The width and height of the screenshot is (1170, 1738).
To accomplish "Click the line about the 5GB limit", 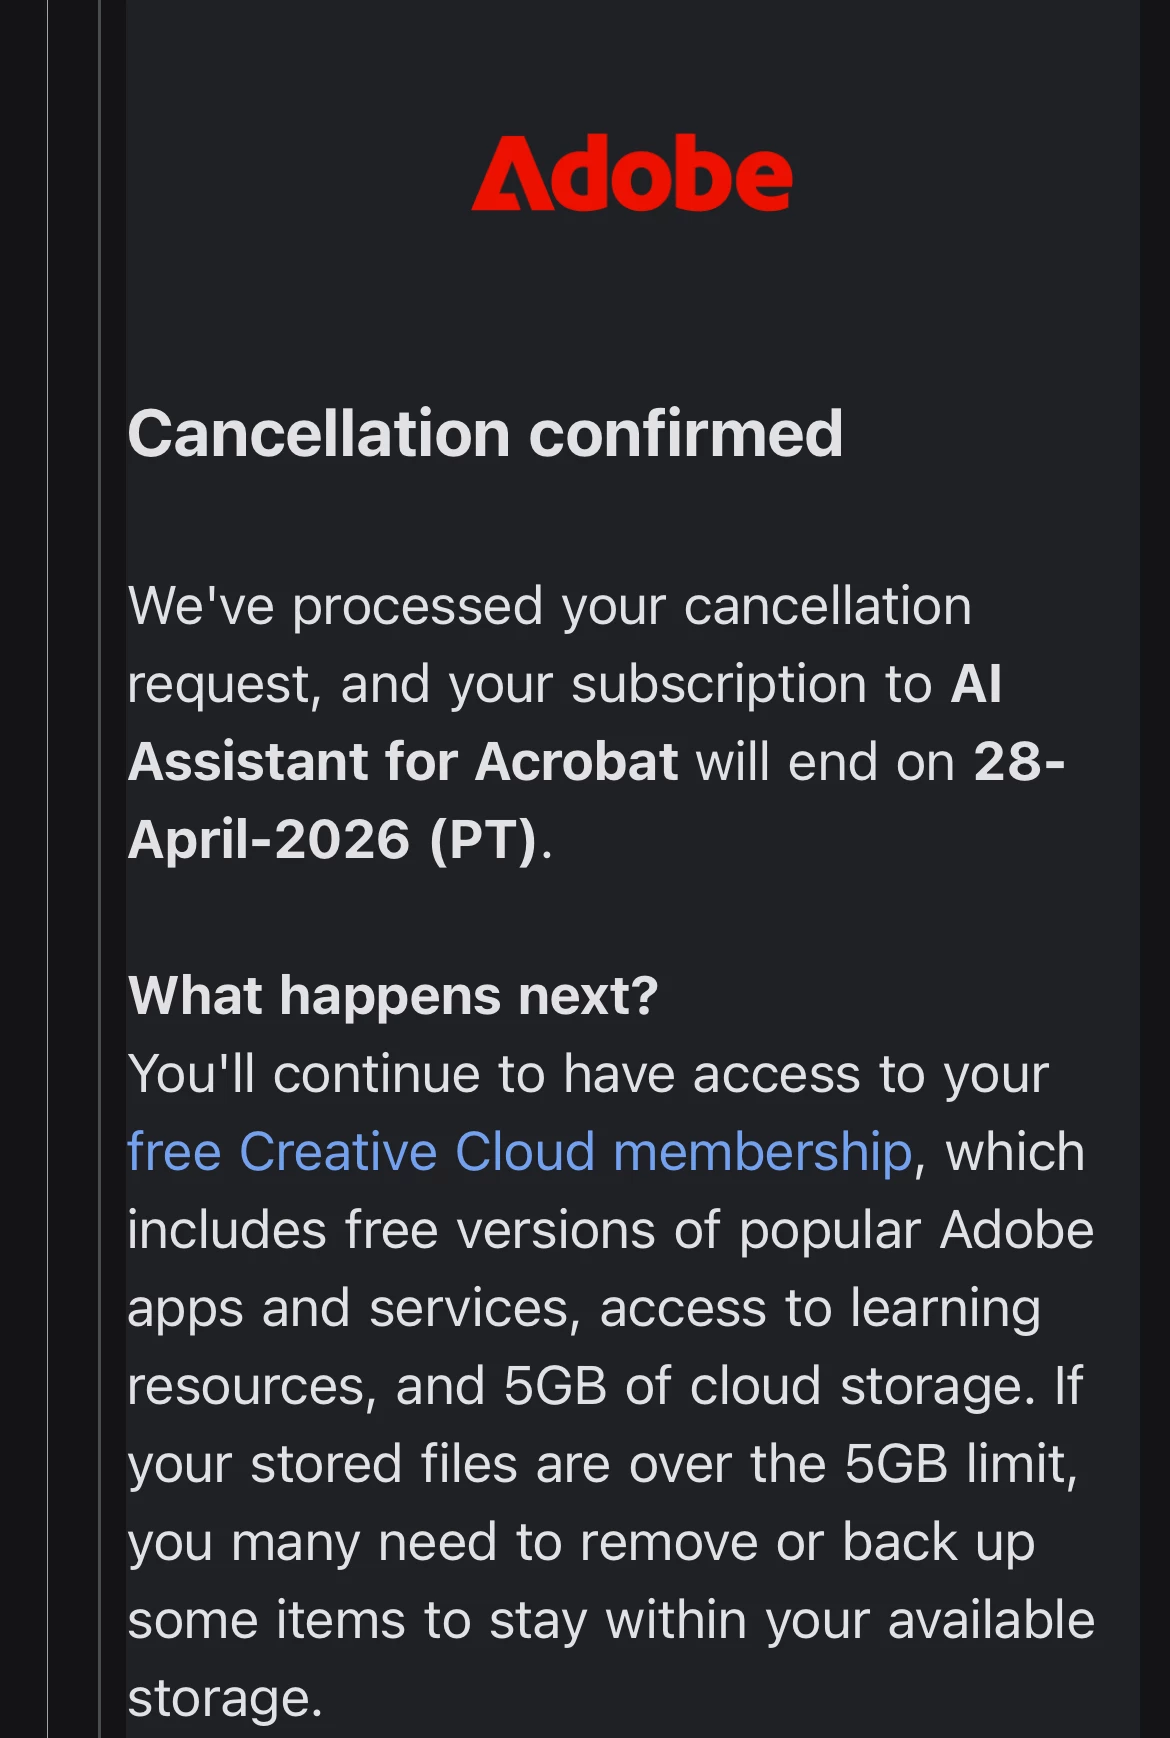I will point(603,1465).
